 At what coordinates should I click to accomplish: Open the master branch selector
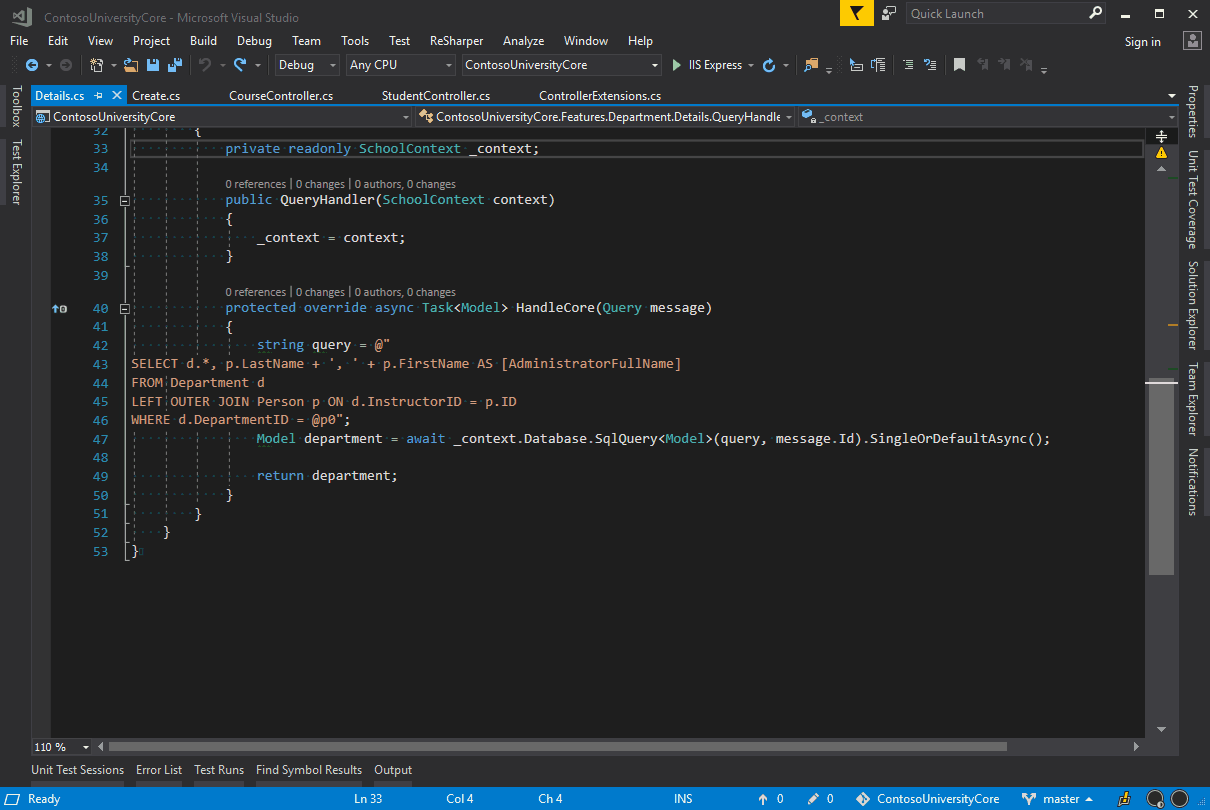point(1057,799)
